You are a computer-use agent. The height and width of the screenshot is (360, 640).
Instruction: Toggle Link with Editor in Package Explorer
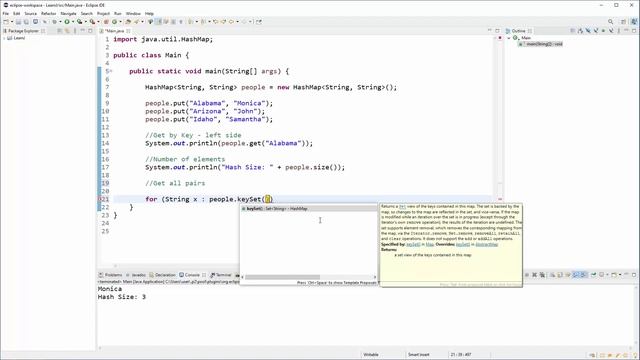coord(67,31)
